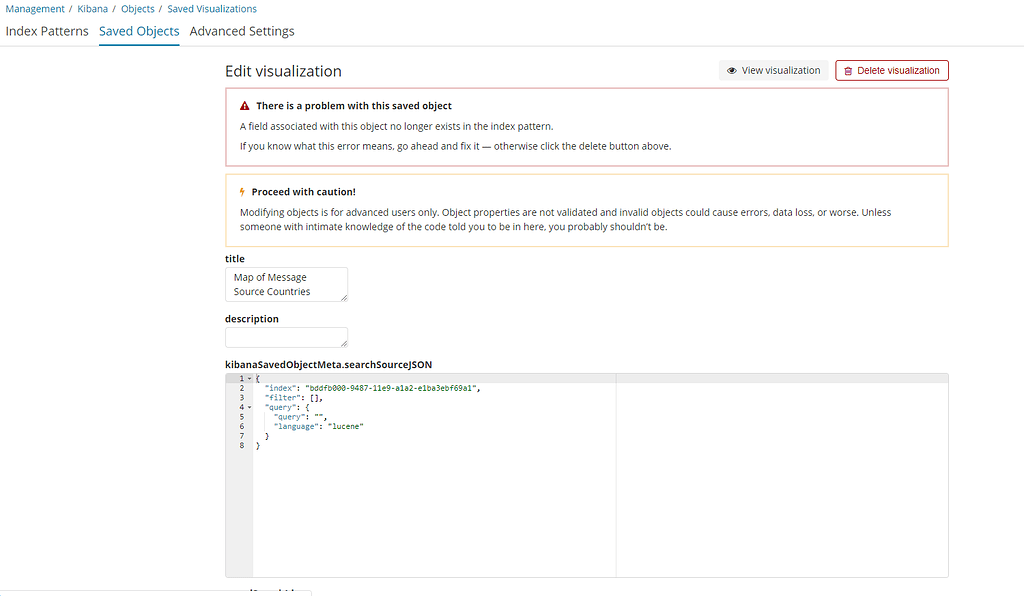The width and height of the screenshot is (1024, 596).
Task: Collapse the JSON block at line 1
Action: [249, 379]
